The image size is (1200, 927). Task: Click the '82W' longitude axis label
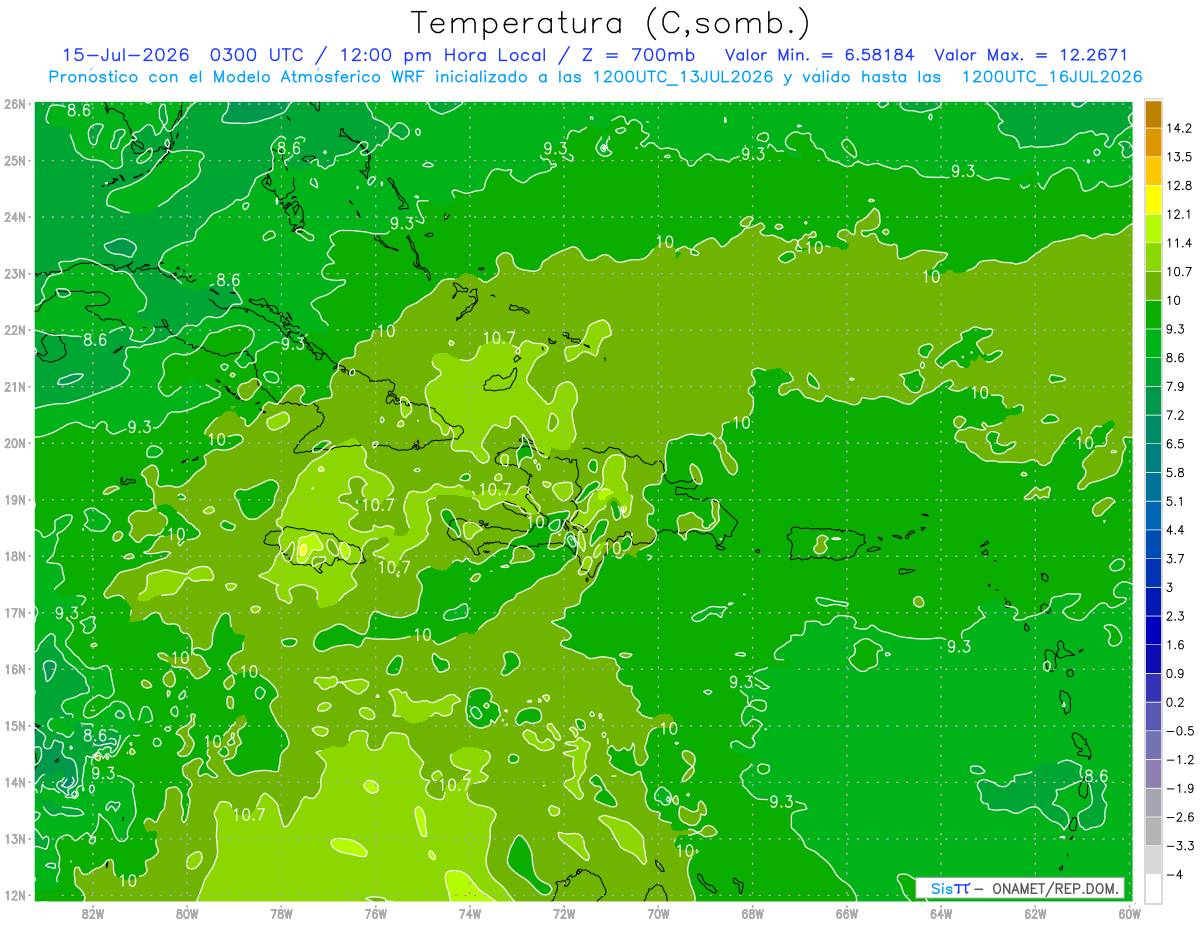tap(92, 913)
